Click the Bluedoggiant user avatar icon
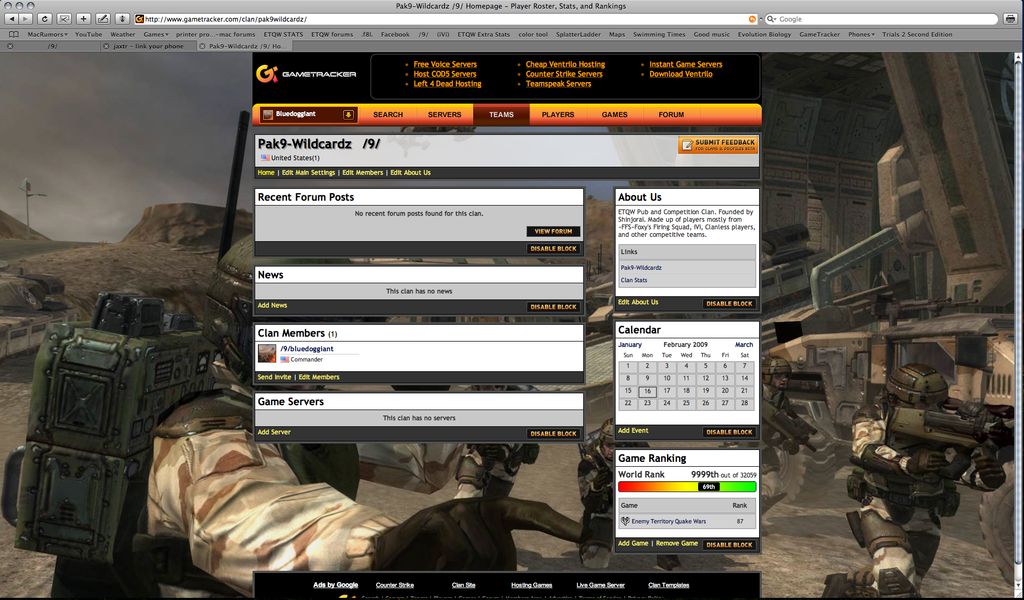This screenshot has height=600, width=1024. [267, 115]
